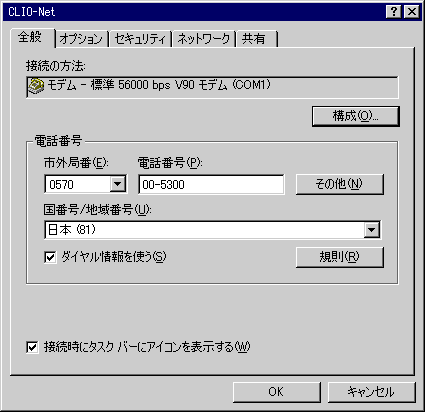This screenshot has height=412, width=425.
Task: Toggle the taskbar icon display checkbox
Action: [32, 347]
